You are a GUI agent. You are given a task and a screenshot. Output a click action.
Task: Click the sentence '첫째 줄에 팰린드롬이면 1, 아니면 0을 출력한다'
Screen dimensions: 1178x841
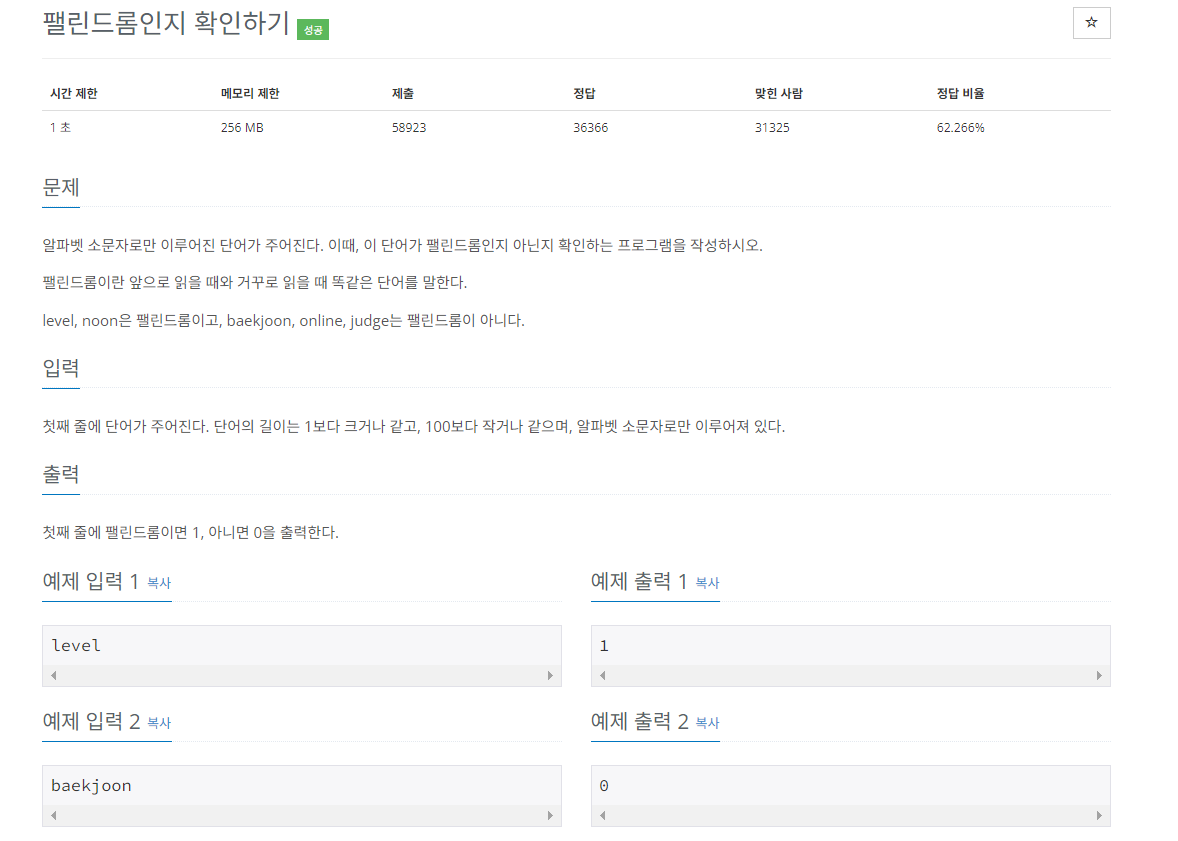click(x=191, y=533)
